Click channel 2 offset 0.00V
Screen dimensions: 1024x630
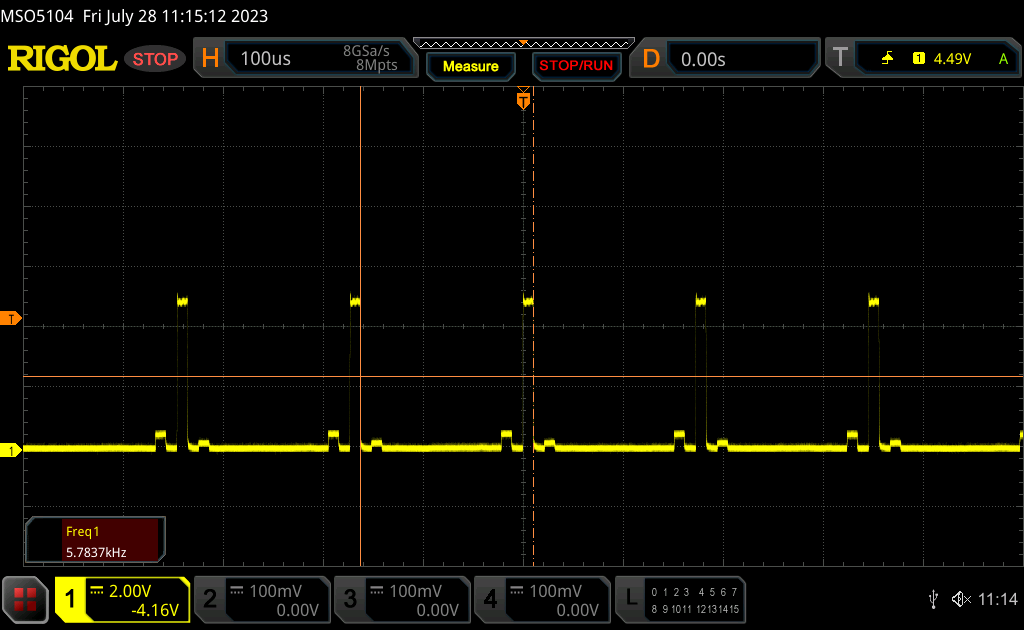tap(297, 610)
